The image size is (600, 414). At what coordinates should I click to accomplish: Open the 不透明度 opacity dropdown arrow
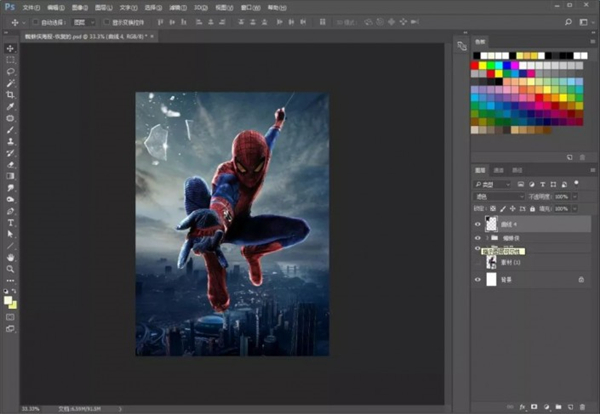(x=576, y=197)
